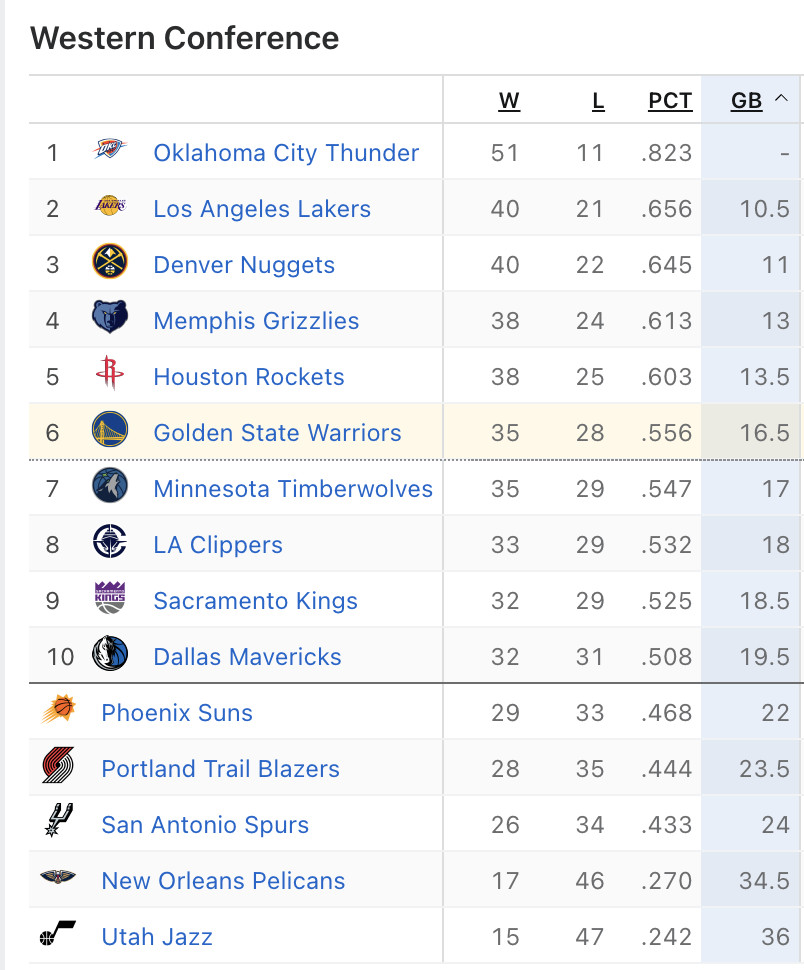Viewport: 804px width, 970px height.
Task: Click the Phoenix Suns logo
Action: tap(59, 709)
